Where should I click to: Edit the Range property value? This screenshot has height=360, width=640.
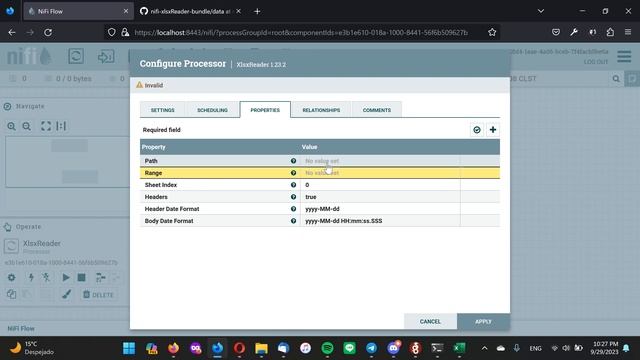click(x=380, y=173)
